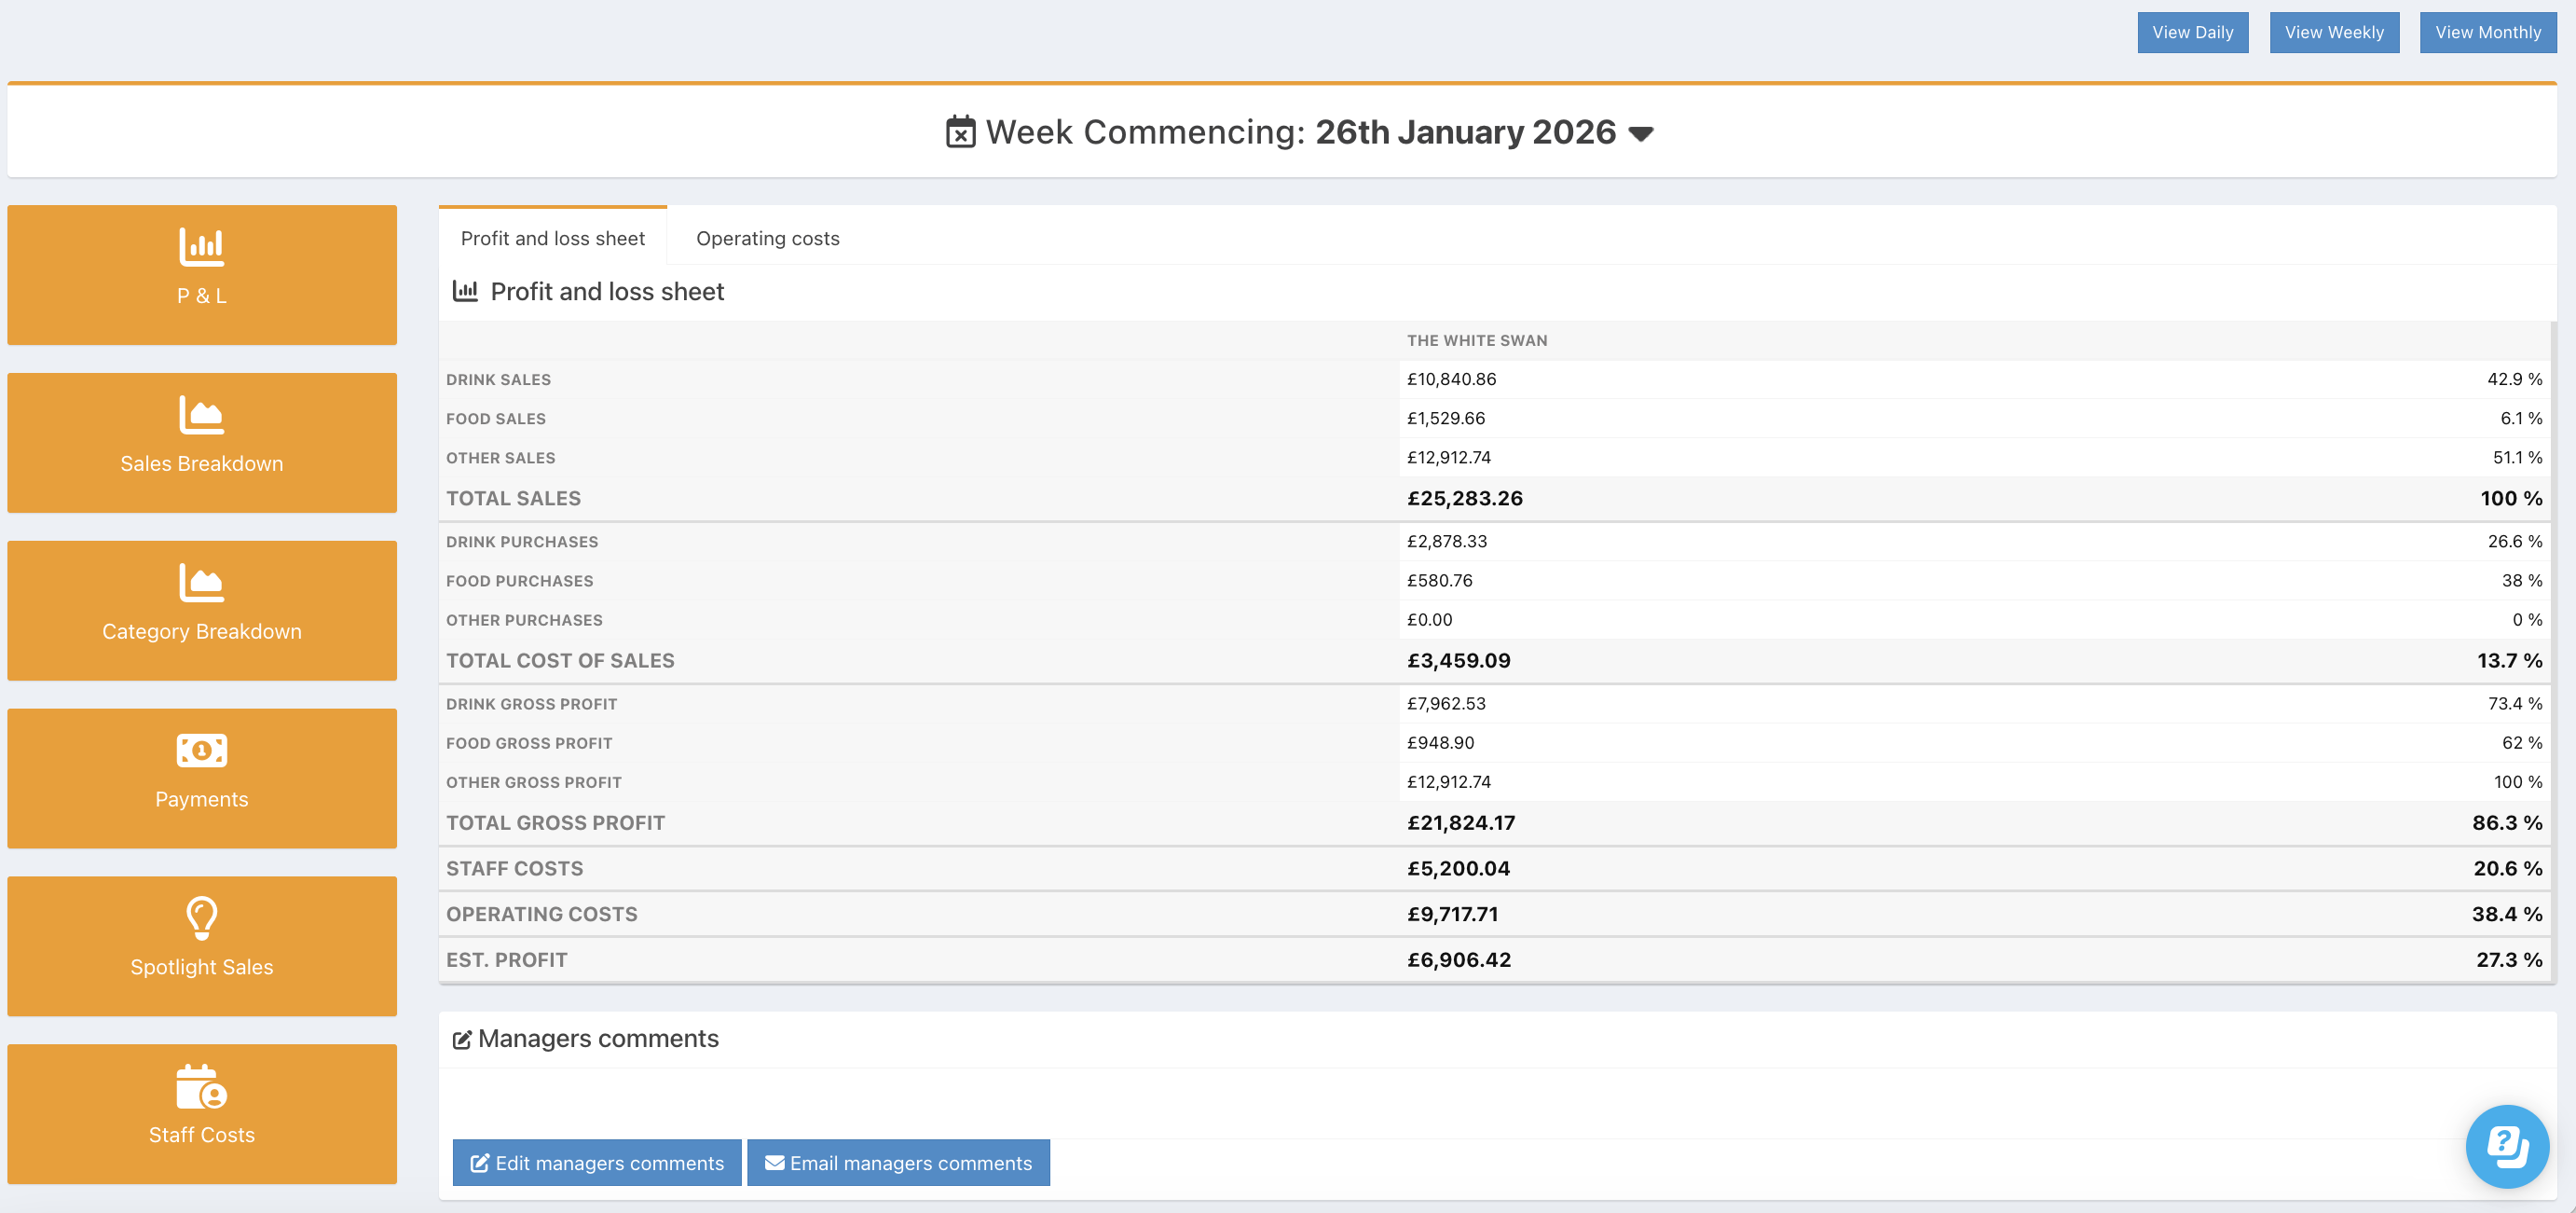Click View Monthly button
The image size is (2576, 1213).
pos(2487,32)
